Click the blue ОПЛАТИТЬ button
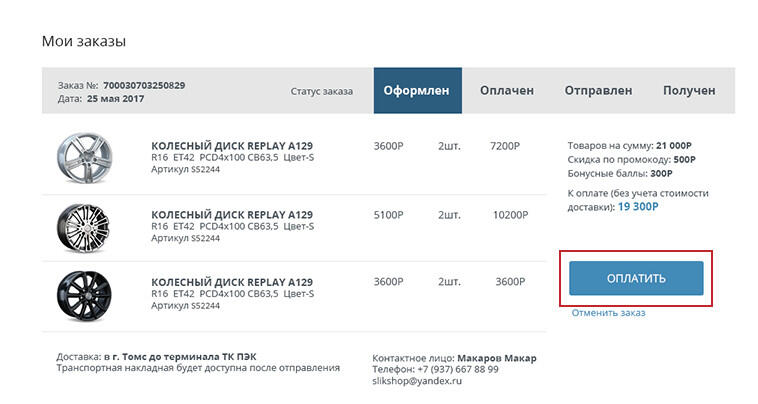The height and width of the screenshot is (404, 758). point(635,278)
